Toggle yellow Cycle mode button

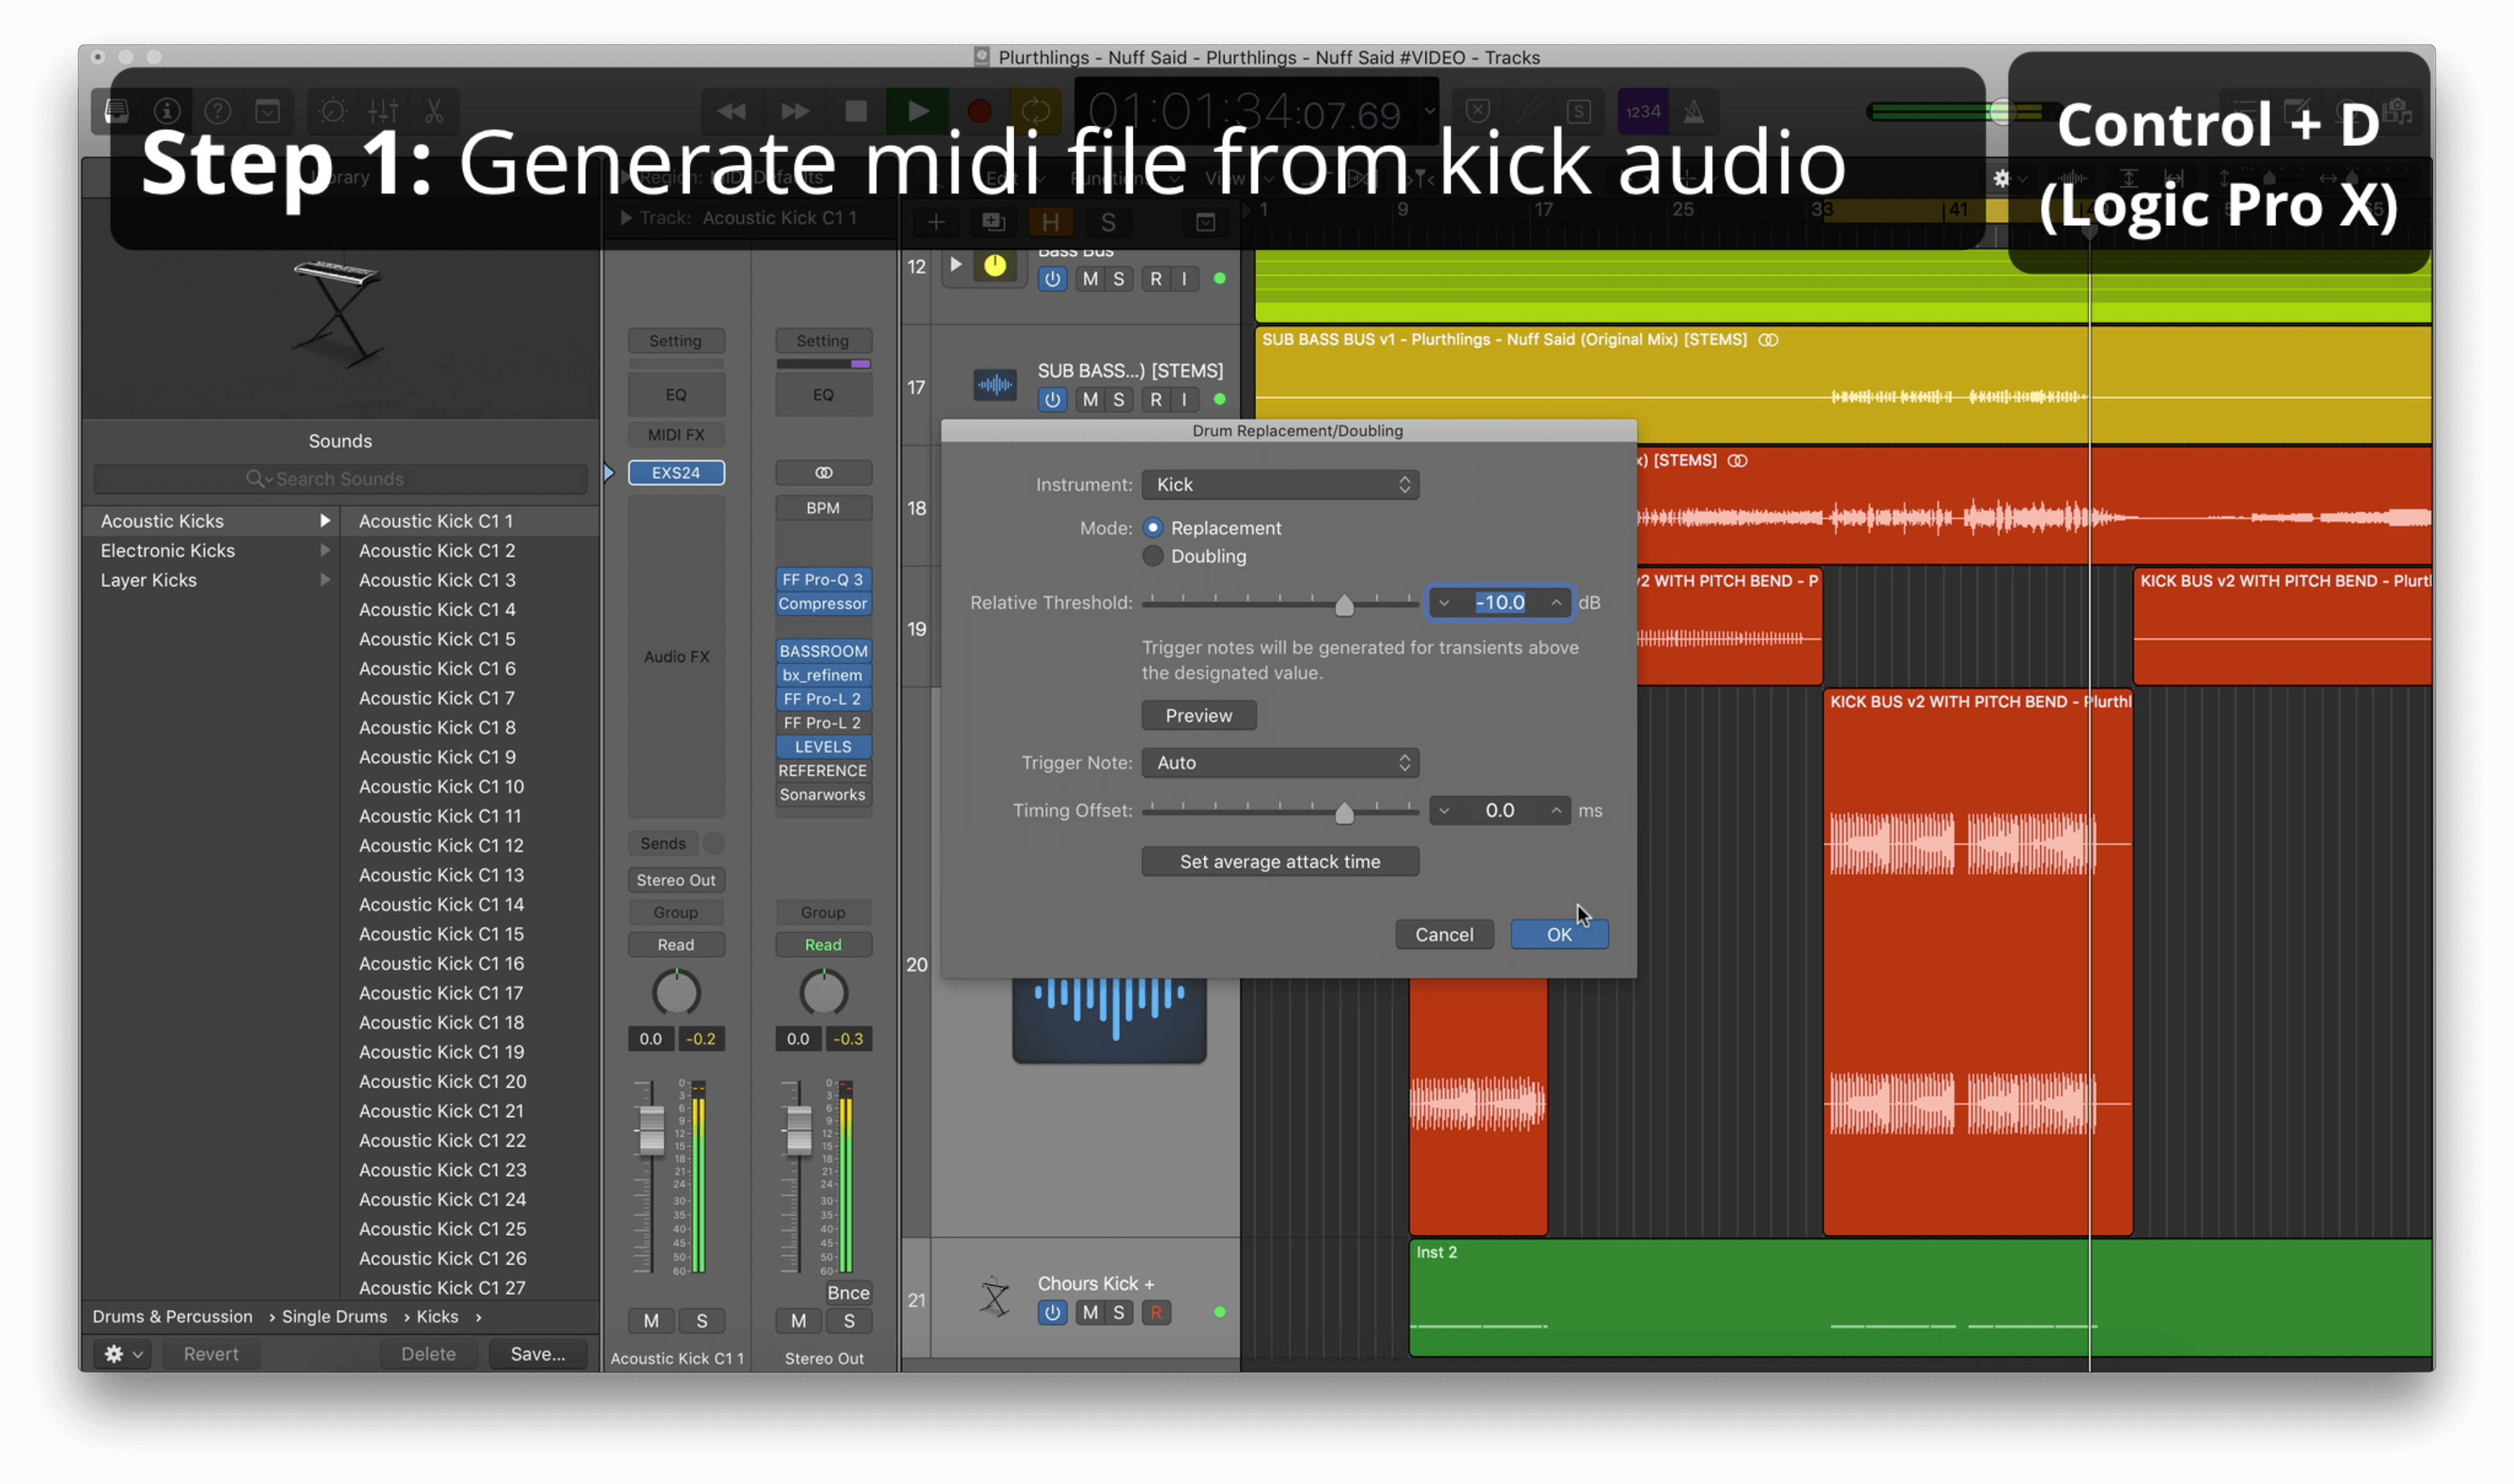click(x=1036, y=111)
